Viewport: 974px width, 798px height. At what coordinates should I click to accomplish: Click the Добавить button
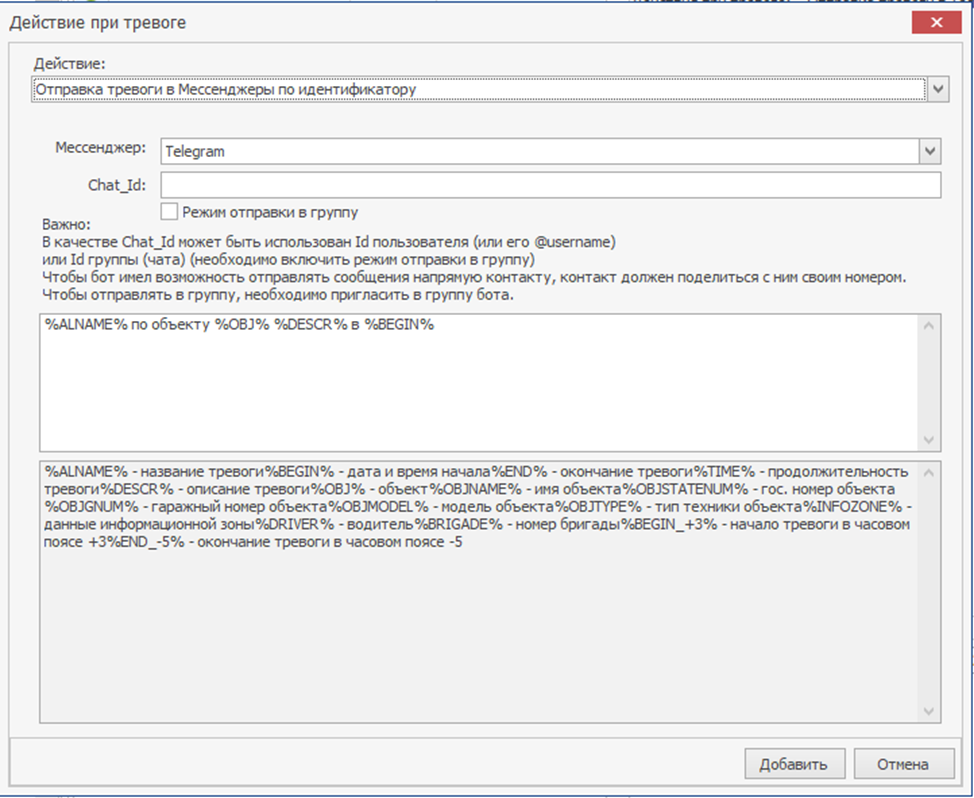click(x=793, y=764)
